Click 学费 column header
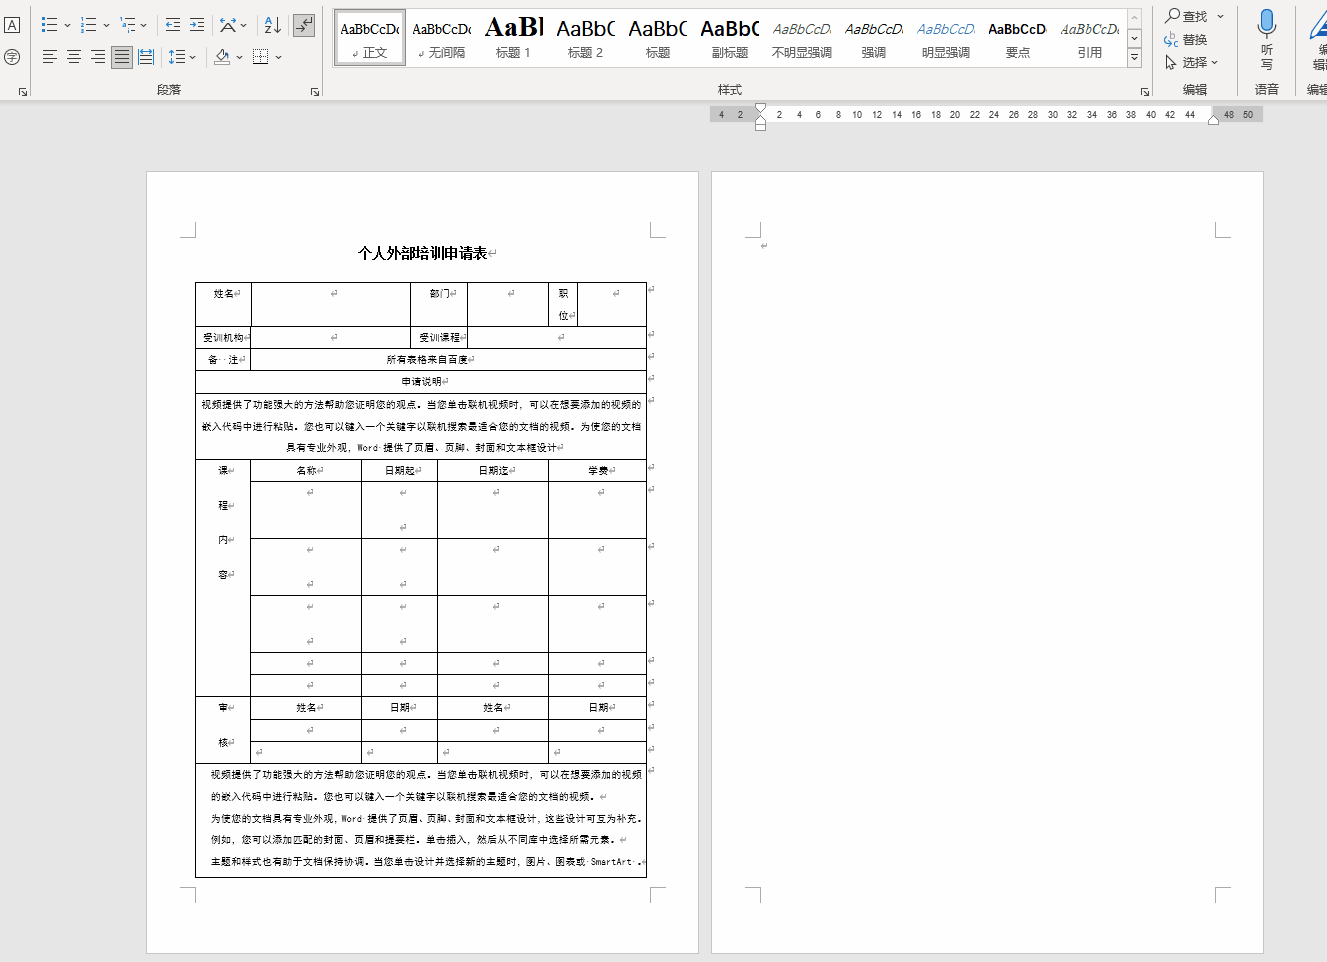This screenshot has height=962, width=1327. tap(598, 471)
